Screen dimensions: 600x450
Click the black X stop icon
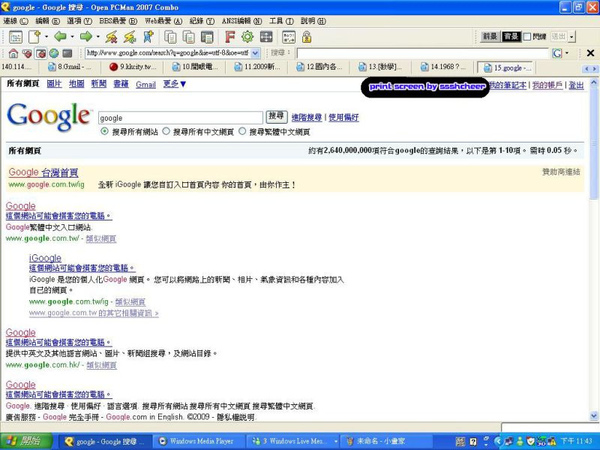[590, 53]
